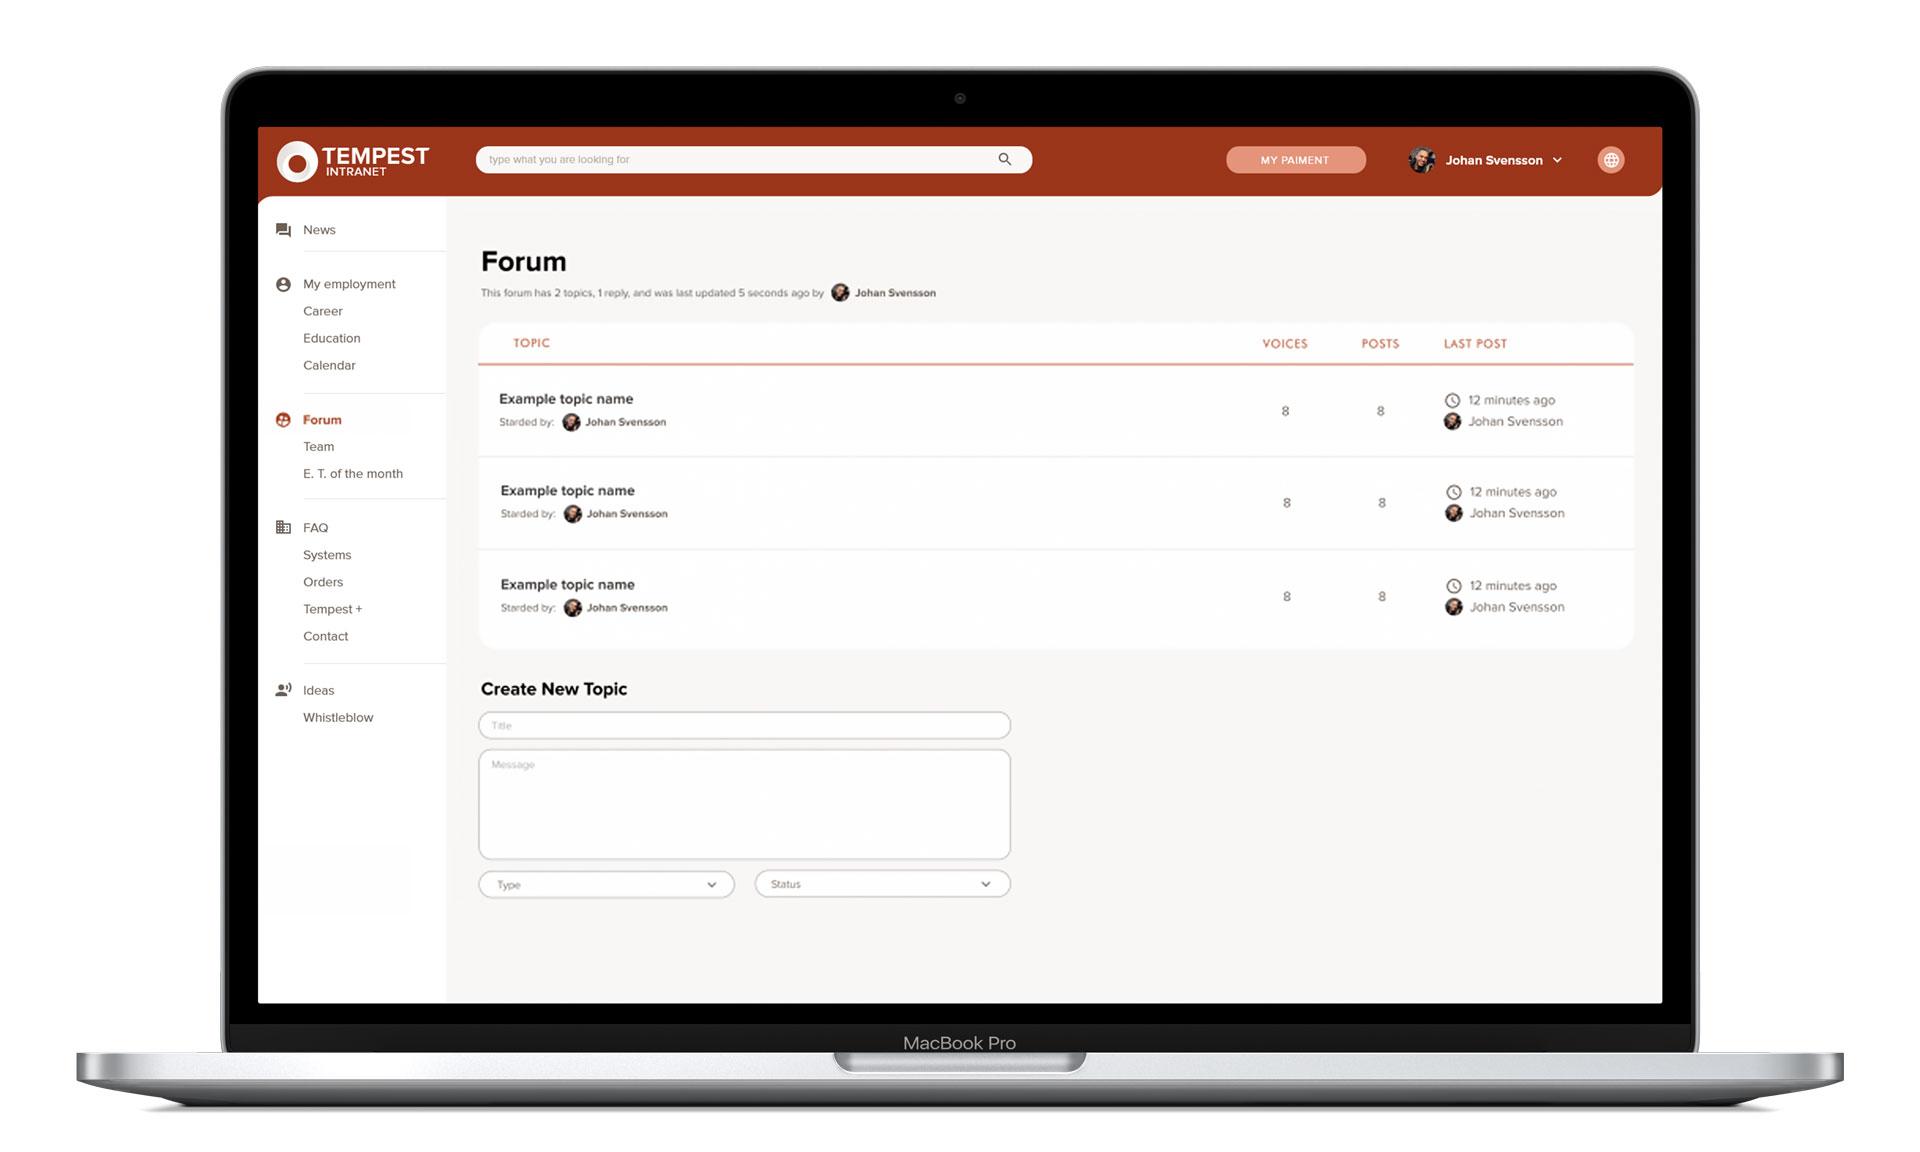Select the Career menu item
Image resolution: width=1920 pixels, height=1152 pixels.
point(322,310)
